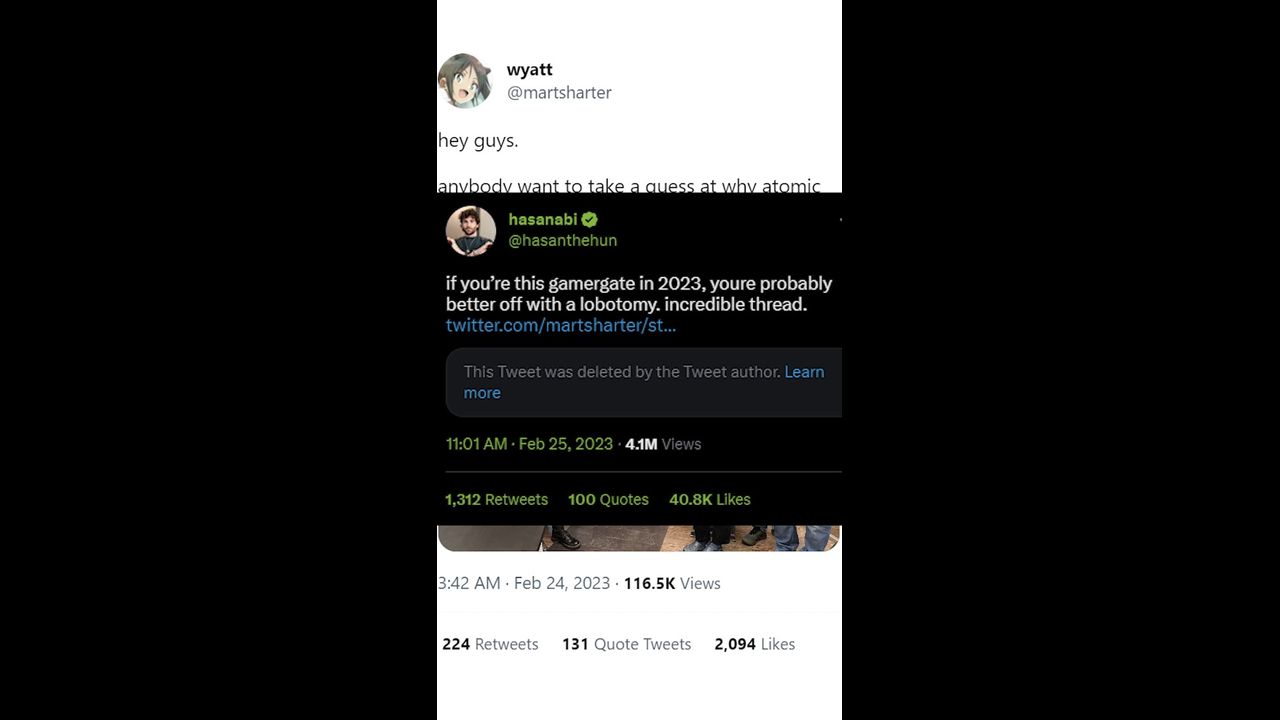Click the Learn more link
Image resolution: width=1280 pixels, height=720 pixels.
tap(803, 372)
